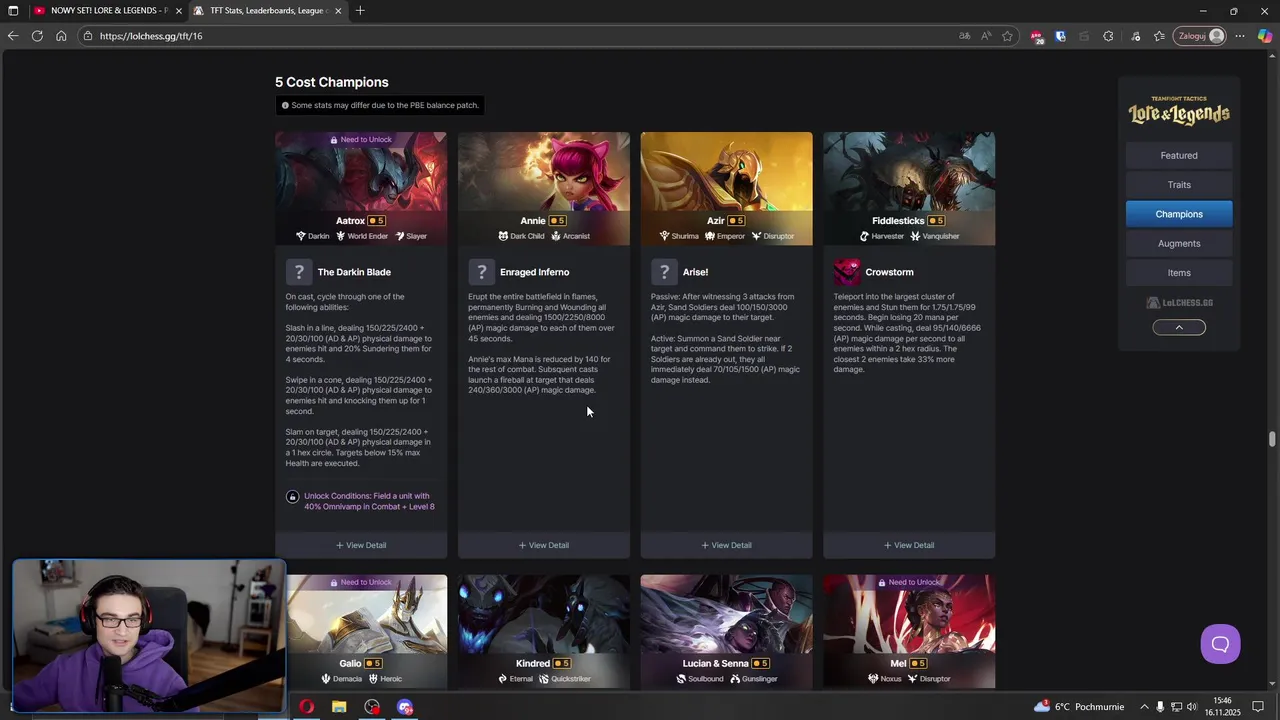Open Opera from the Windows taskbar
The image size is (1280, 720).
[306, 707]
